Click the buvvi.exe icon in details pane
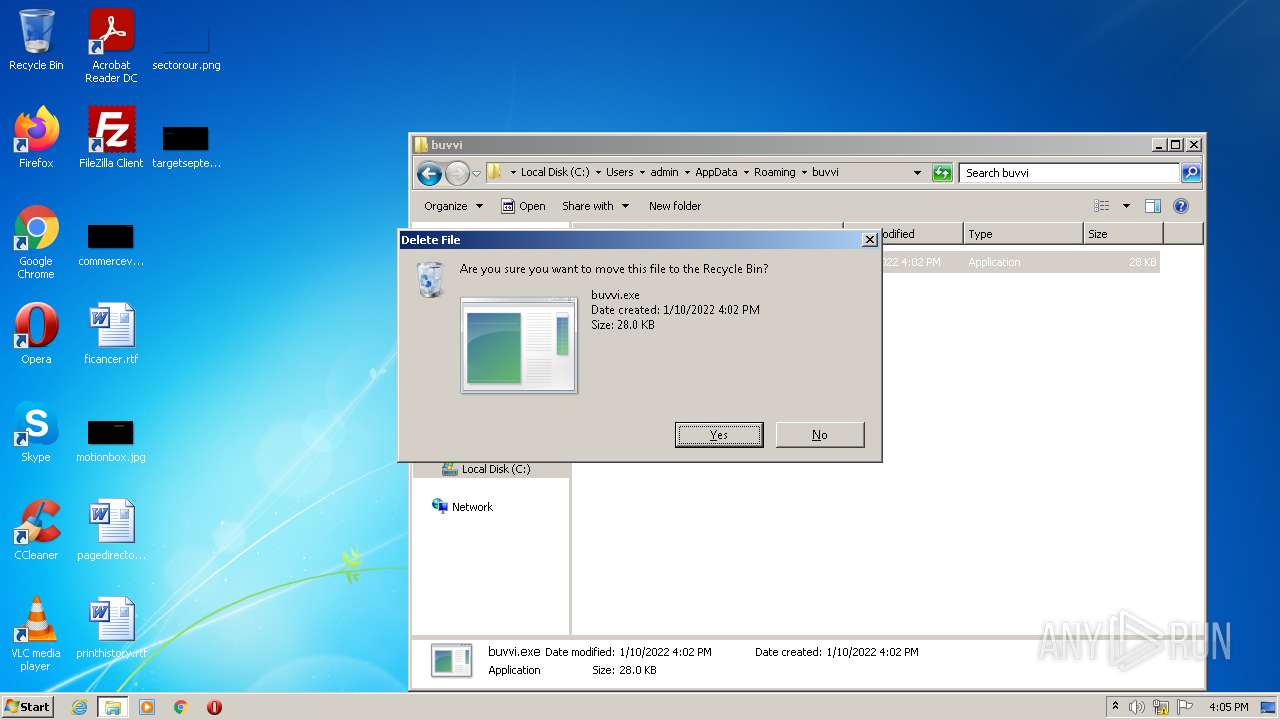This screenshot has width=1280, height=720. click(x=451, y=661)
